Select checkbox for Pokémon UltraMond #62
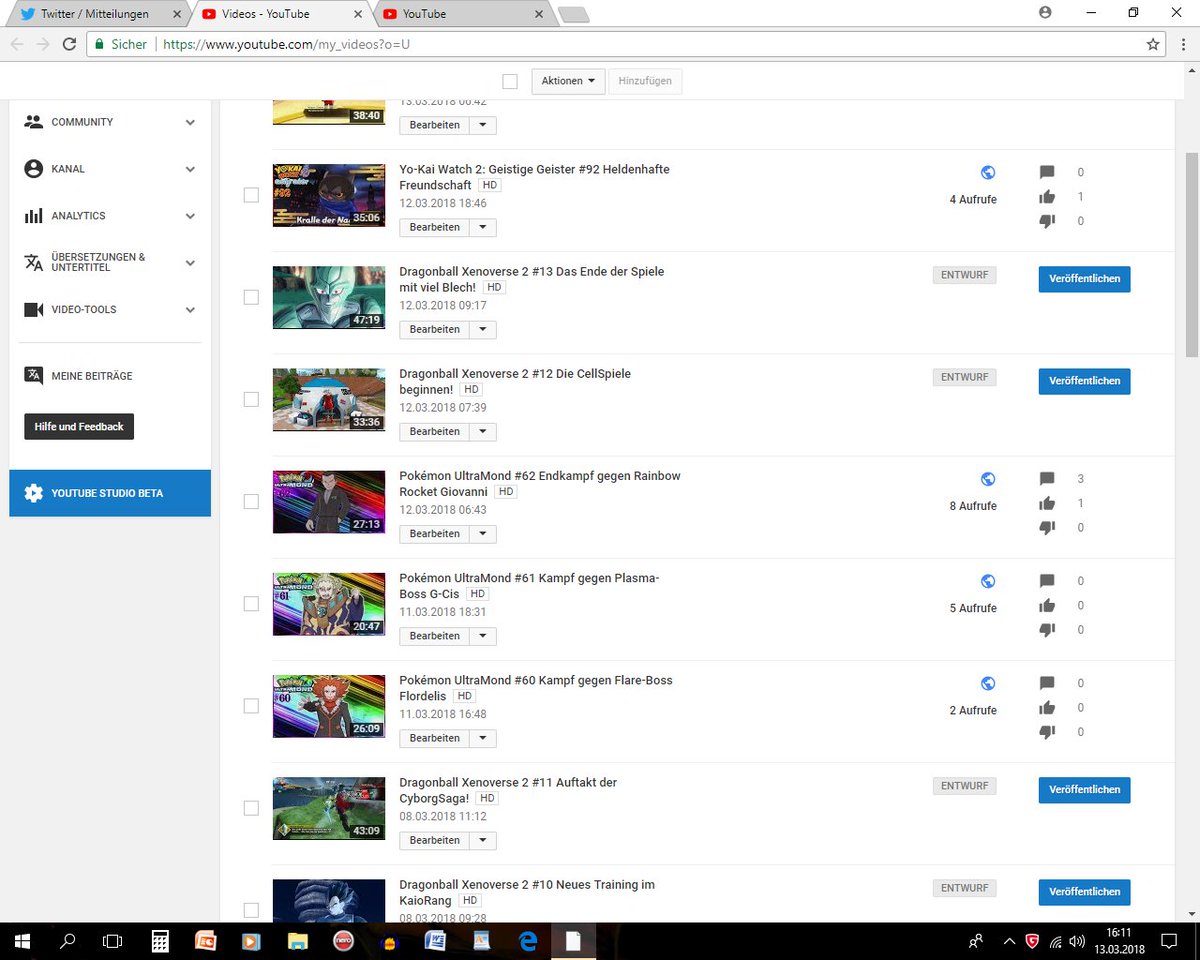The height and width of the screenshot is (960, 1200). [x=251, y=501]
